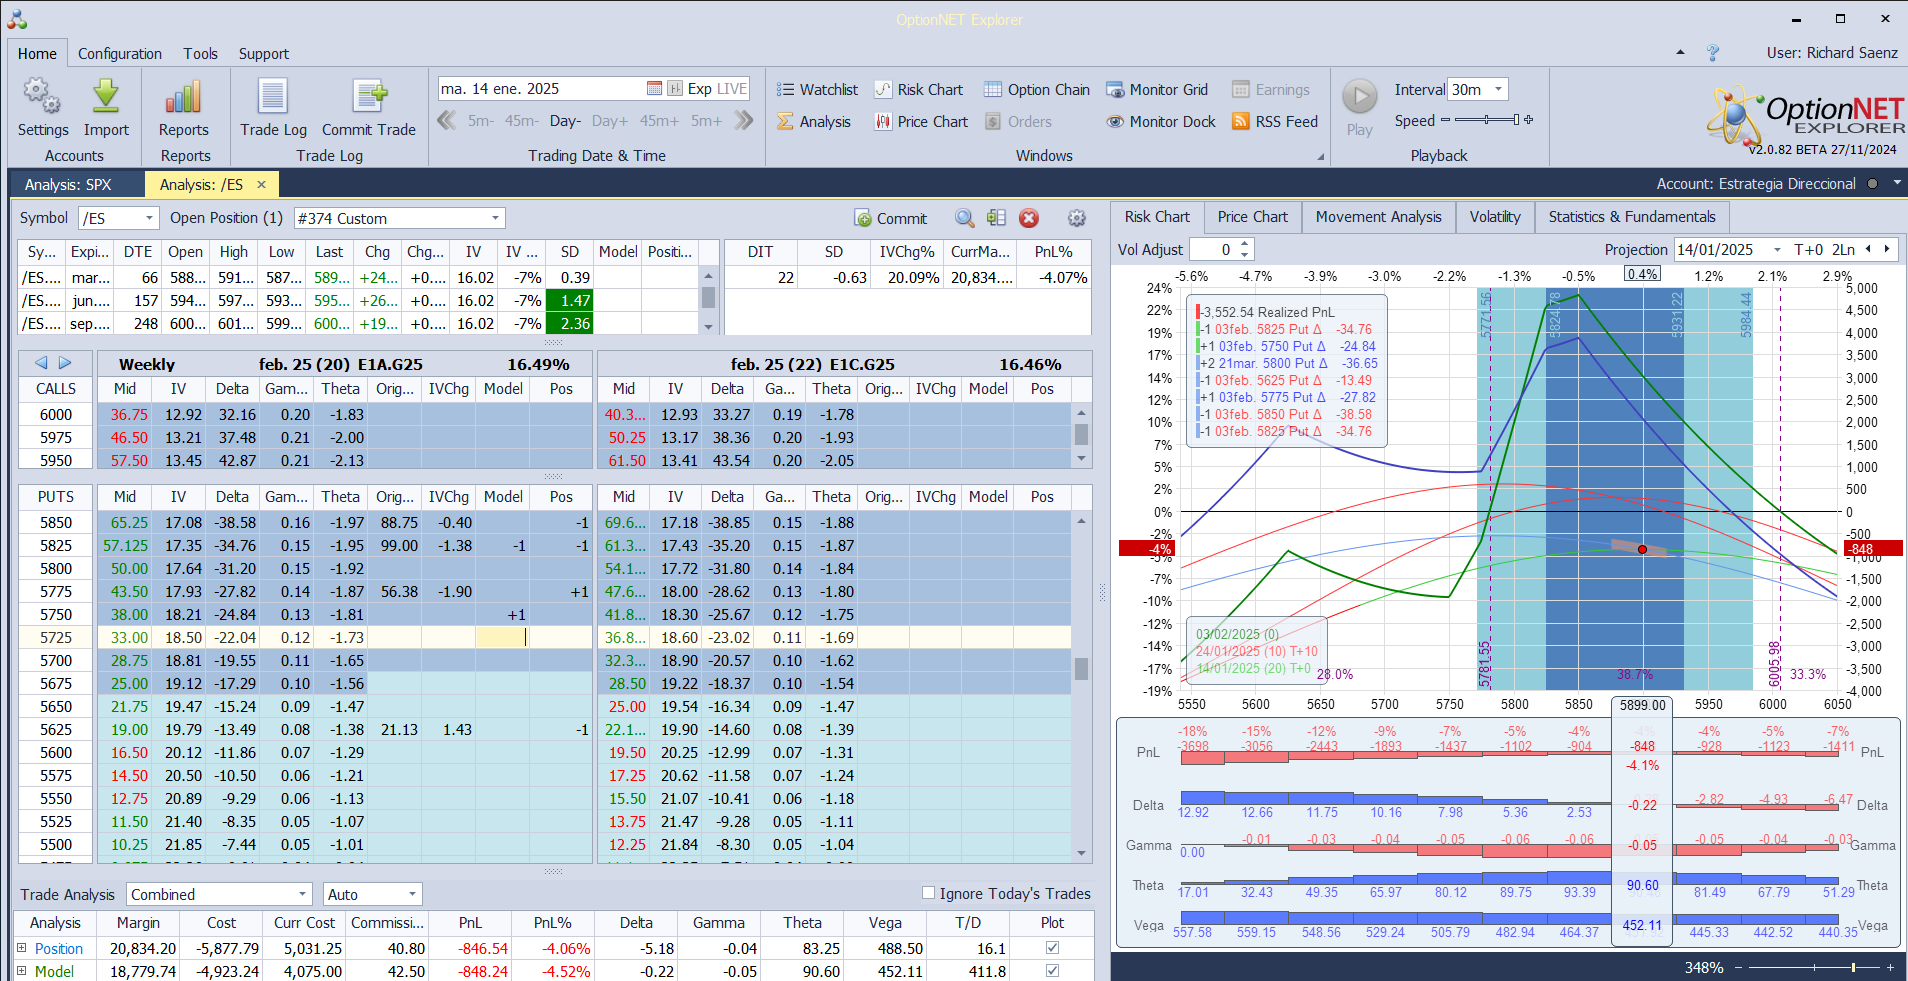The height and width of the screenshot is (981, 1908).
Task: Go to previous expiration with left arrow above CALLS
Action: pyautogui.click(x=41, y=363)
